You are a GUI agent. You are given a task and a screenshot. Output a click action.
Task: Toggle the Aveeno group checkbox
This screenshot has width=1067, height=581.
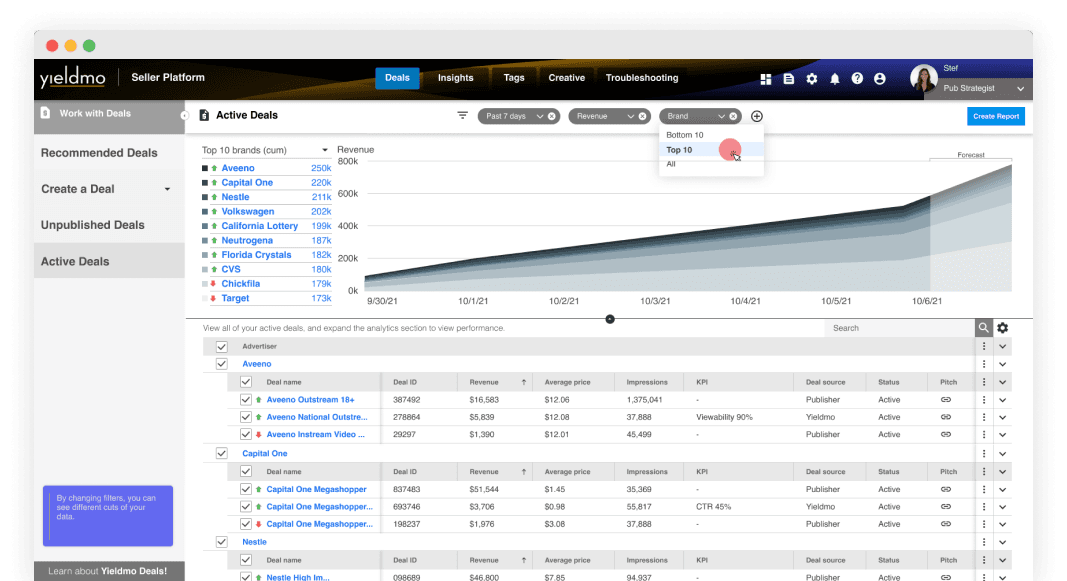[x=222, y=364]
